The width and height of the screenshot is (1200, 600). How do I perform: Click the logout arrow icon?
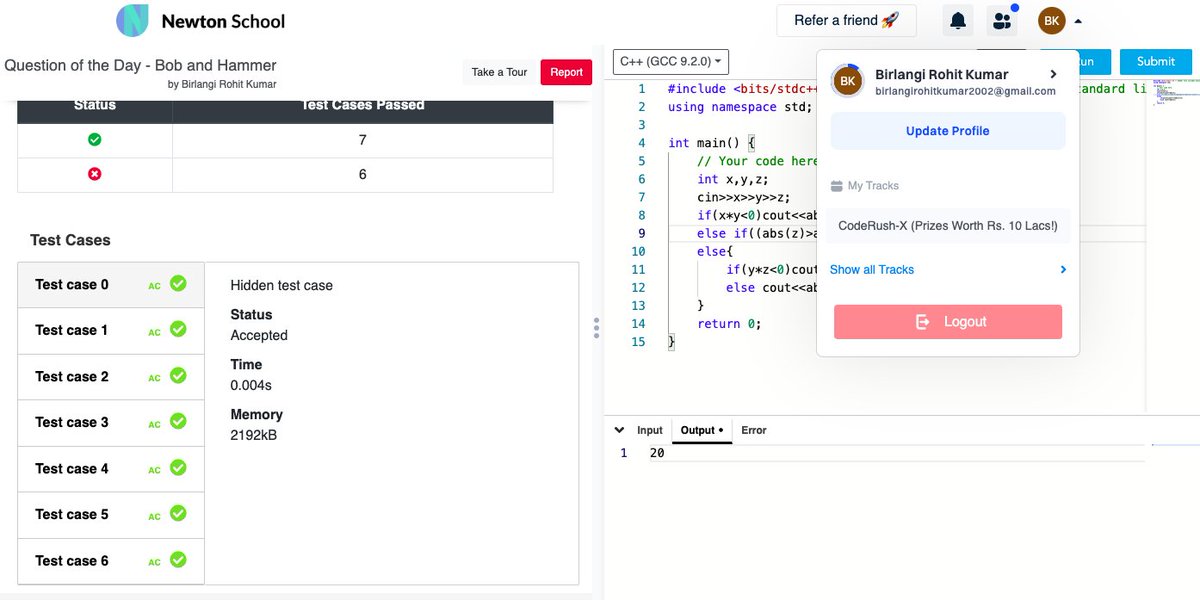(x=923, y=322)
